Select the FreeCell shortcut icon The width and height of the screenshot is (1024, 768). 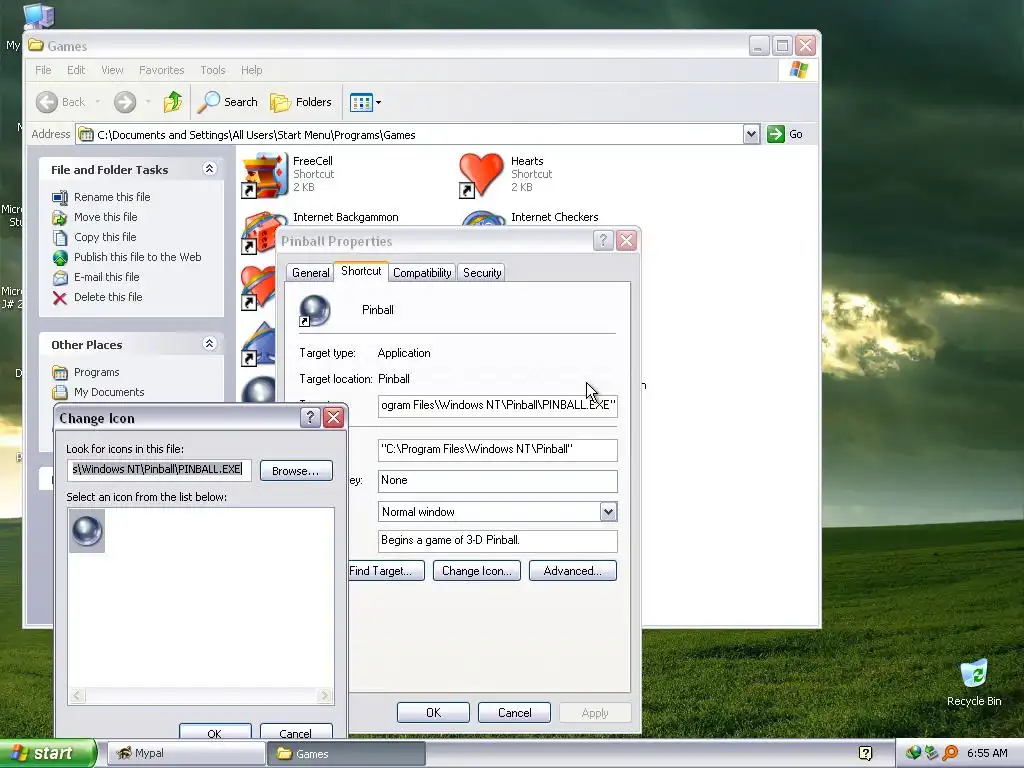pos(264,174)
